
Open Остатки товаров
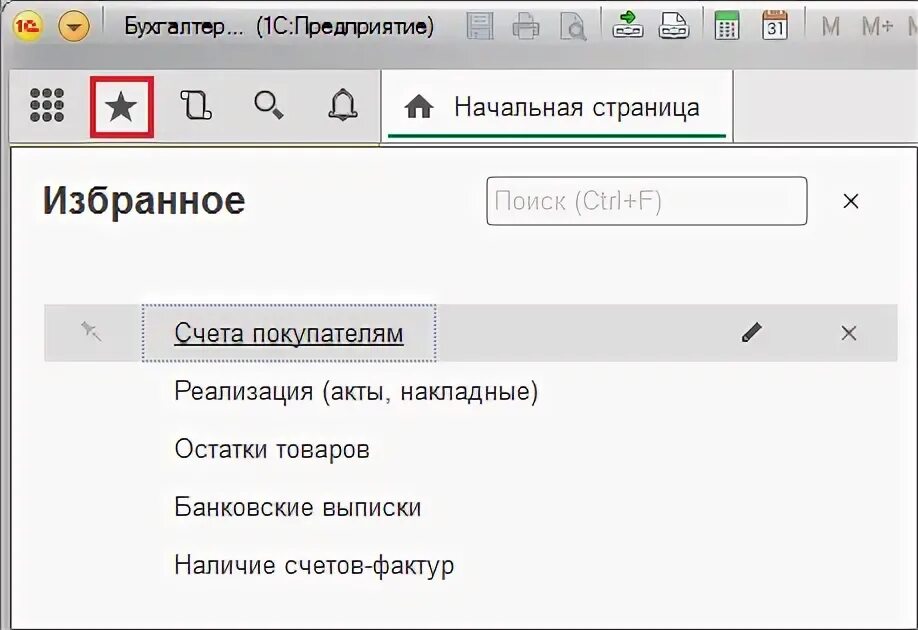[272, 449]
